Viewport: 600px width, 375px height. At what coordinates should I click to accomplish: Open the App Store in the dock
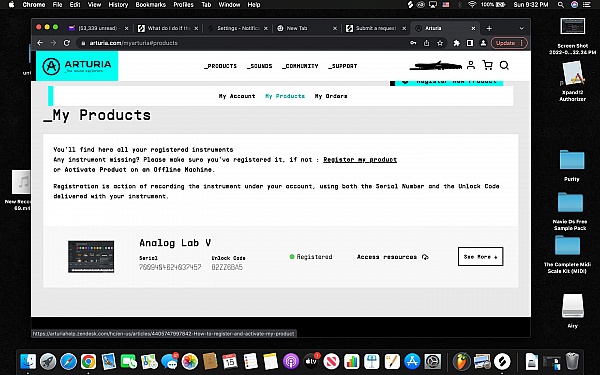tap(412, 361)
